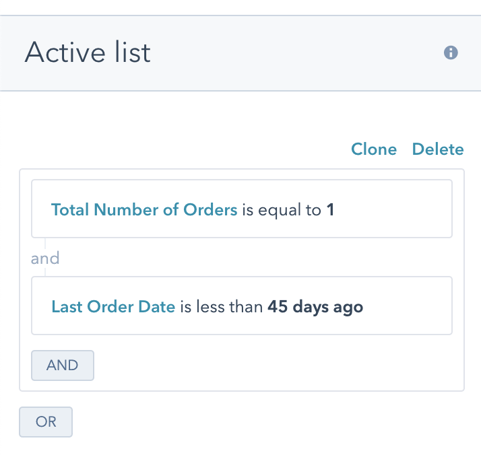Click empty space right of Total Orders filter
This screenshot has height=455, width=481.
click(x=393, y=209)
